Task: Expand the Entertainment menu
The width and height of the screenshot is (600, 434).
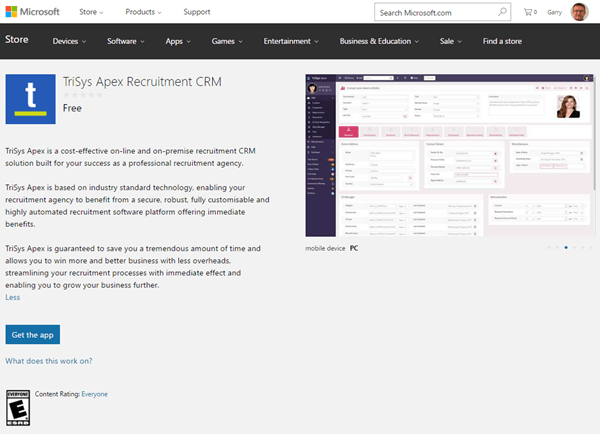Action: tap(291, 41)
